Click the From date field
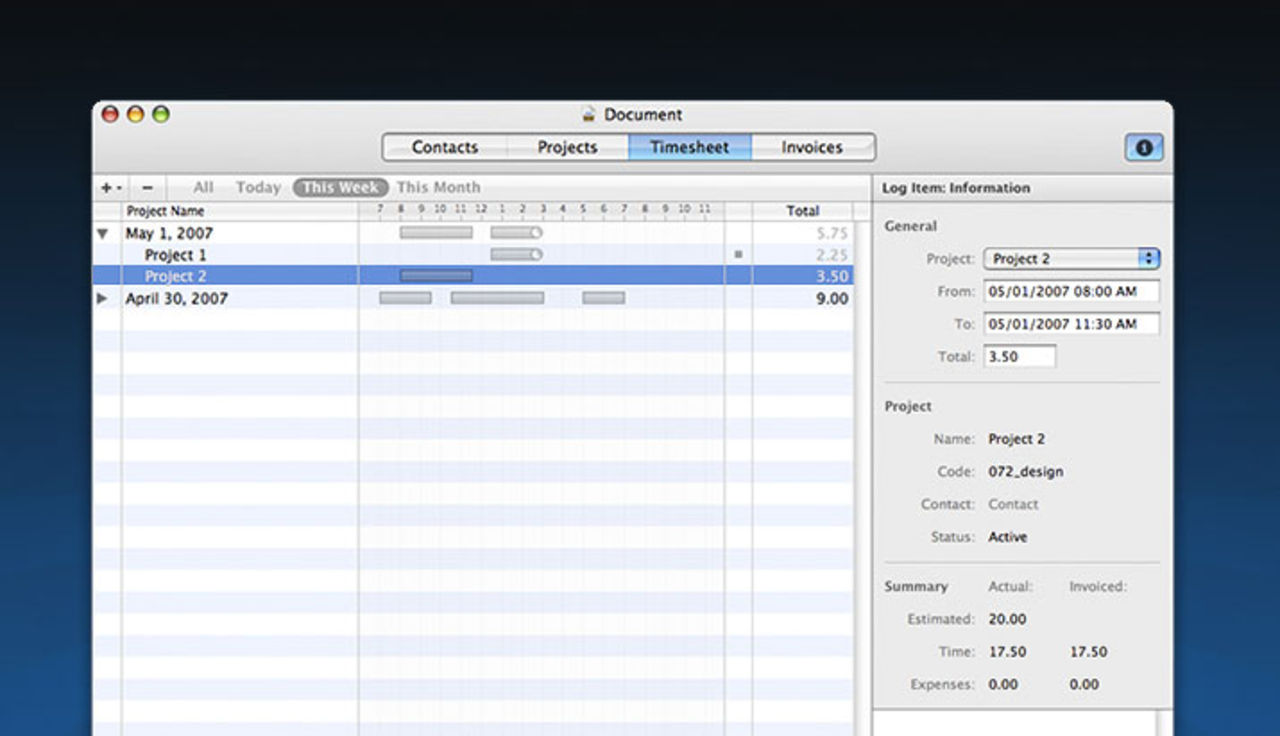Image resolution: width=1280 pixels, height=736 pixels. (1071, 292)
